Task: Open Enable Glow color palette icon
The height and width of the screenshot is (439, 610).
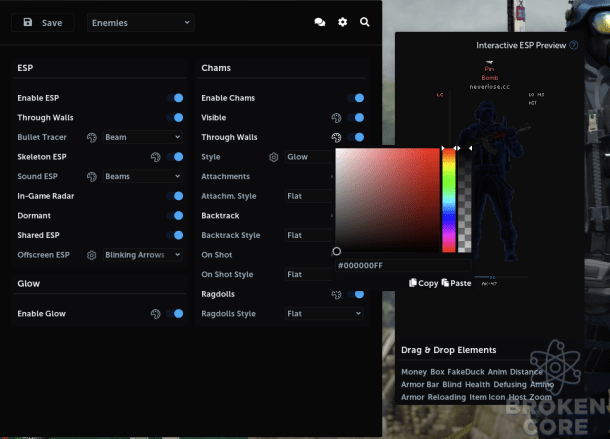Action: pyautogui.click(x=156, y=314)
